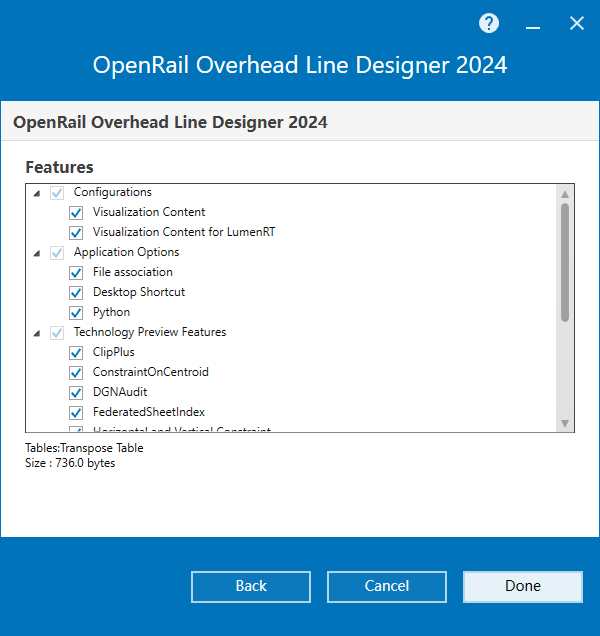Image resolution: width=600 pixels, height=636 pixels.
Task: Select Visualization Content for LumenRT label
Action: pyautogui.click(x=184, y=232)
